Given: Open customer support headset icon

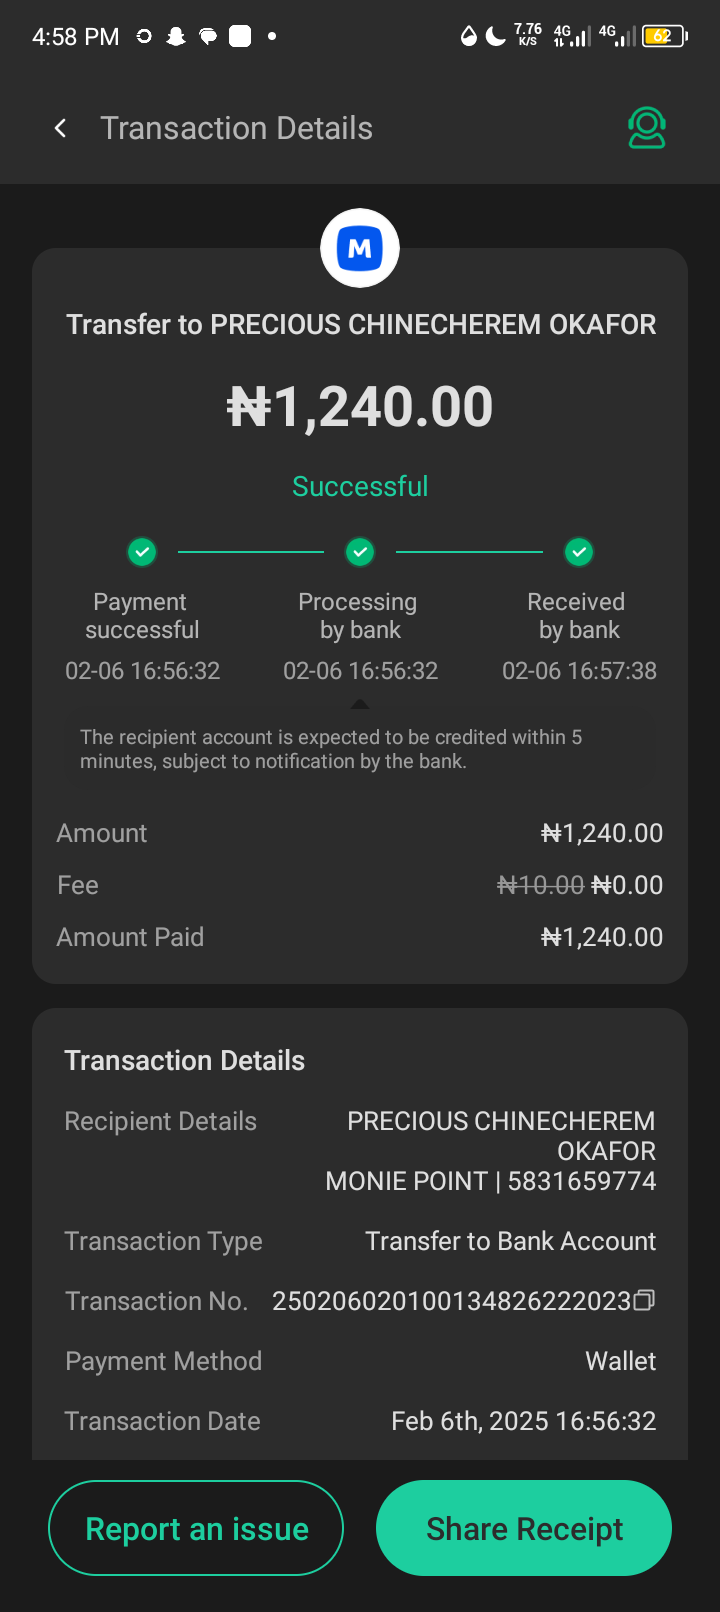Looking at the screenshot, I should click(x=647, y=128).
